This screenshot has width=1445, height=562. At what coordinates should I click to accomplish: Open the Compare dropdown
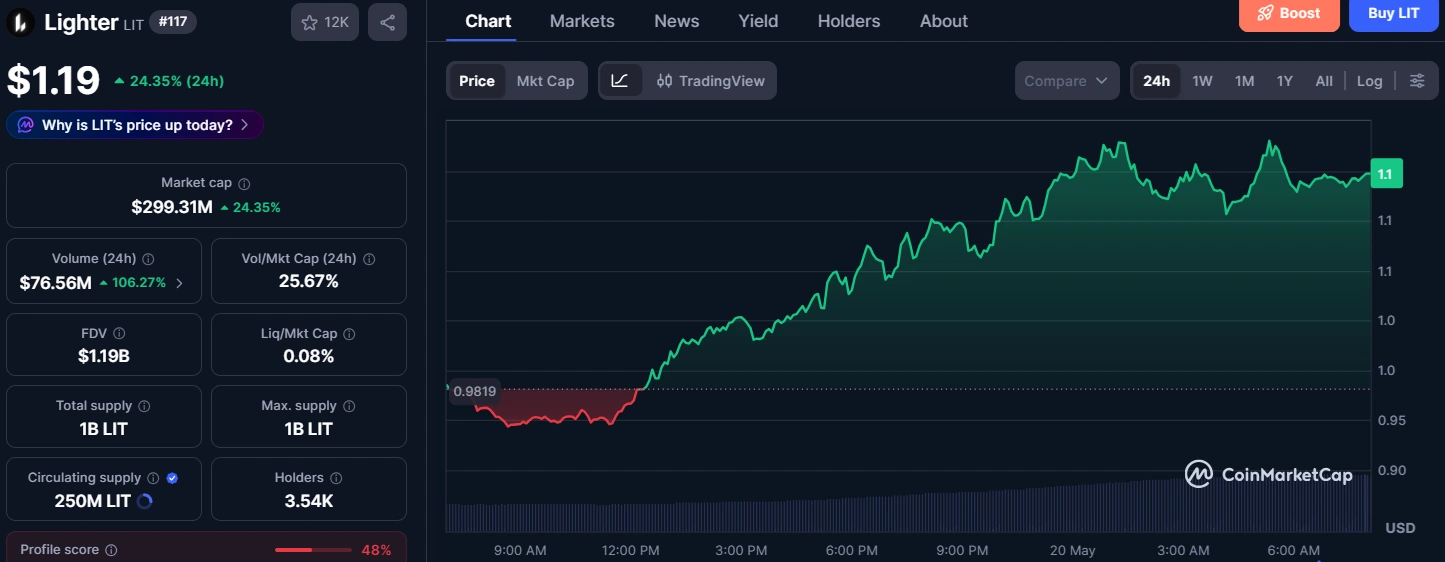(1067, 81)
